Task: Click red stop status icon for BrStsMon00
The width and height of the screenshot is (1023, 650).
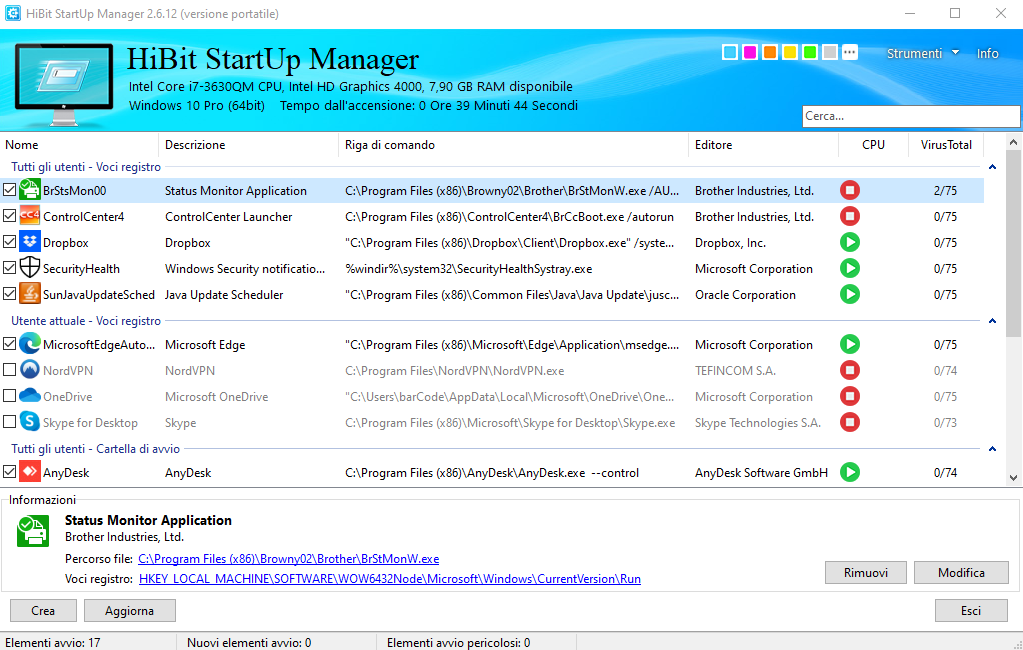Action: coord(849,190)
